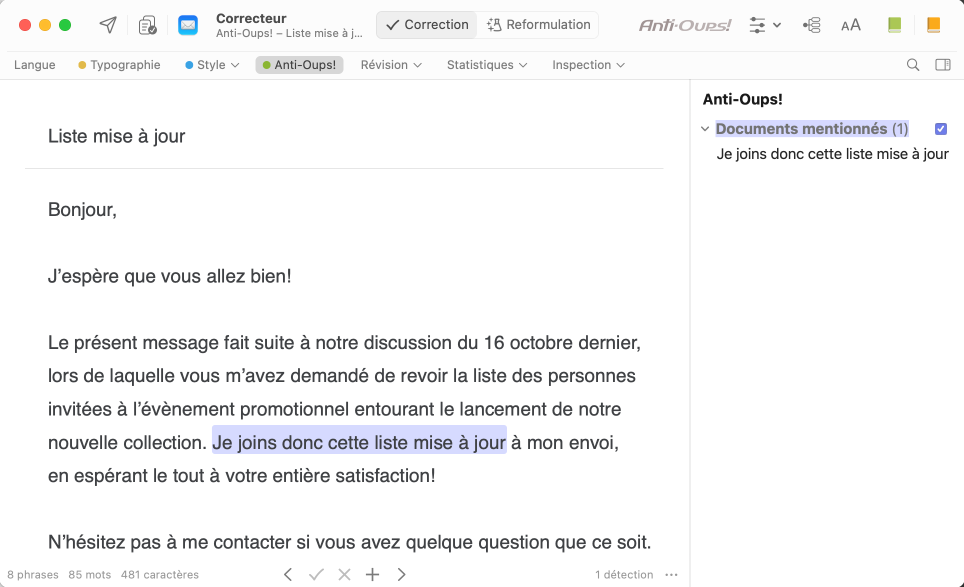
Task: Select the Correction mode button
Action: coord(426,25)
